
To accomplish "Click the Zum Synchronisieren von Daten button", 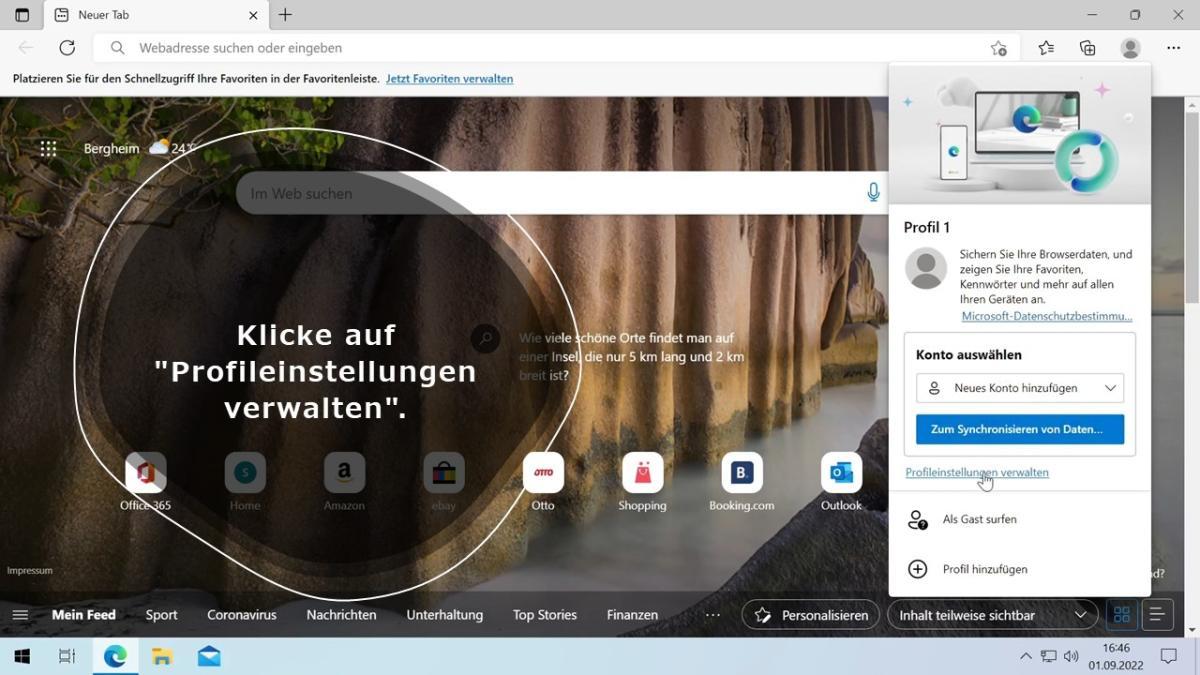I will (x=1019, y=429).
